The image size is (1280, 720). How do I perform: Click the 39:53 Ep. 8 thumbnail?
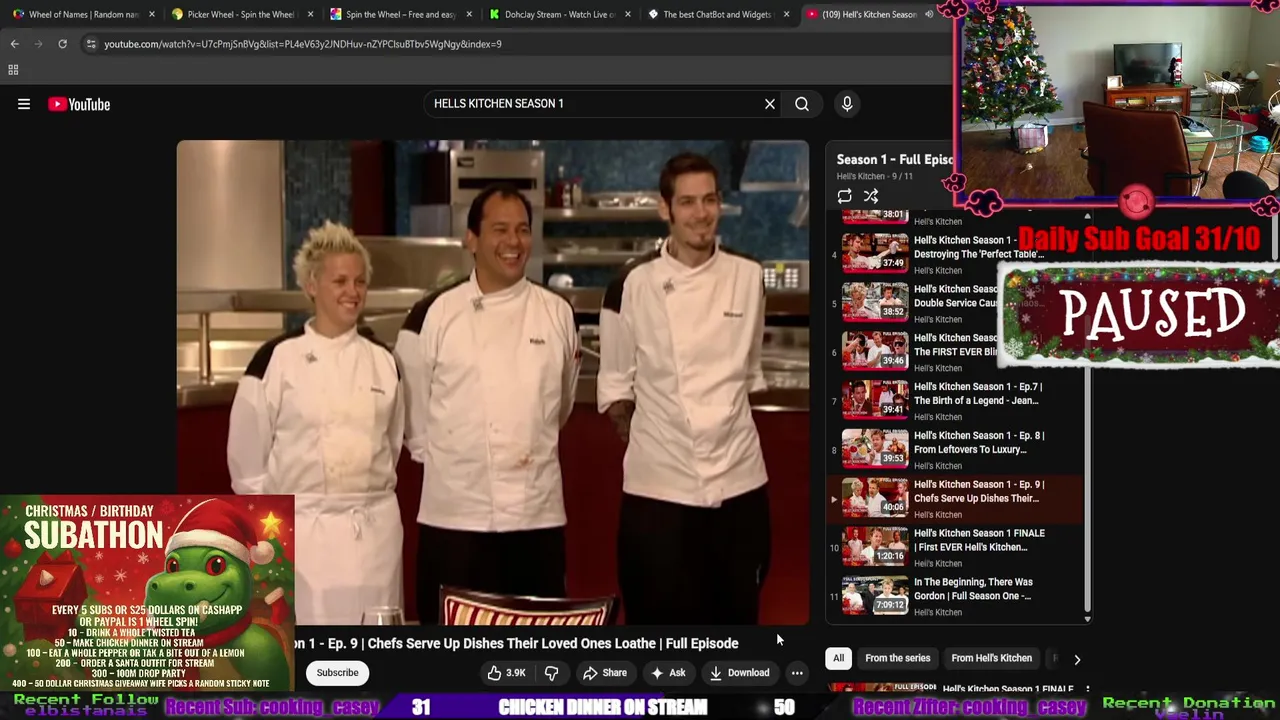pyautogui.click(x=875, y=448)
